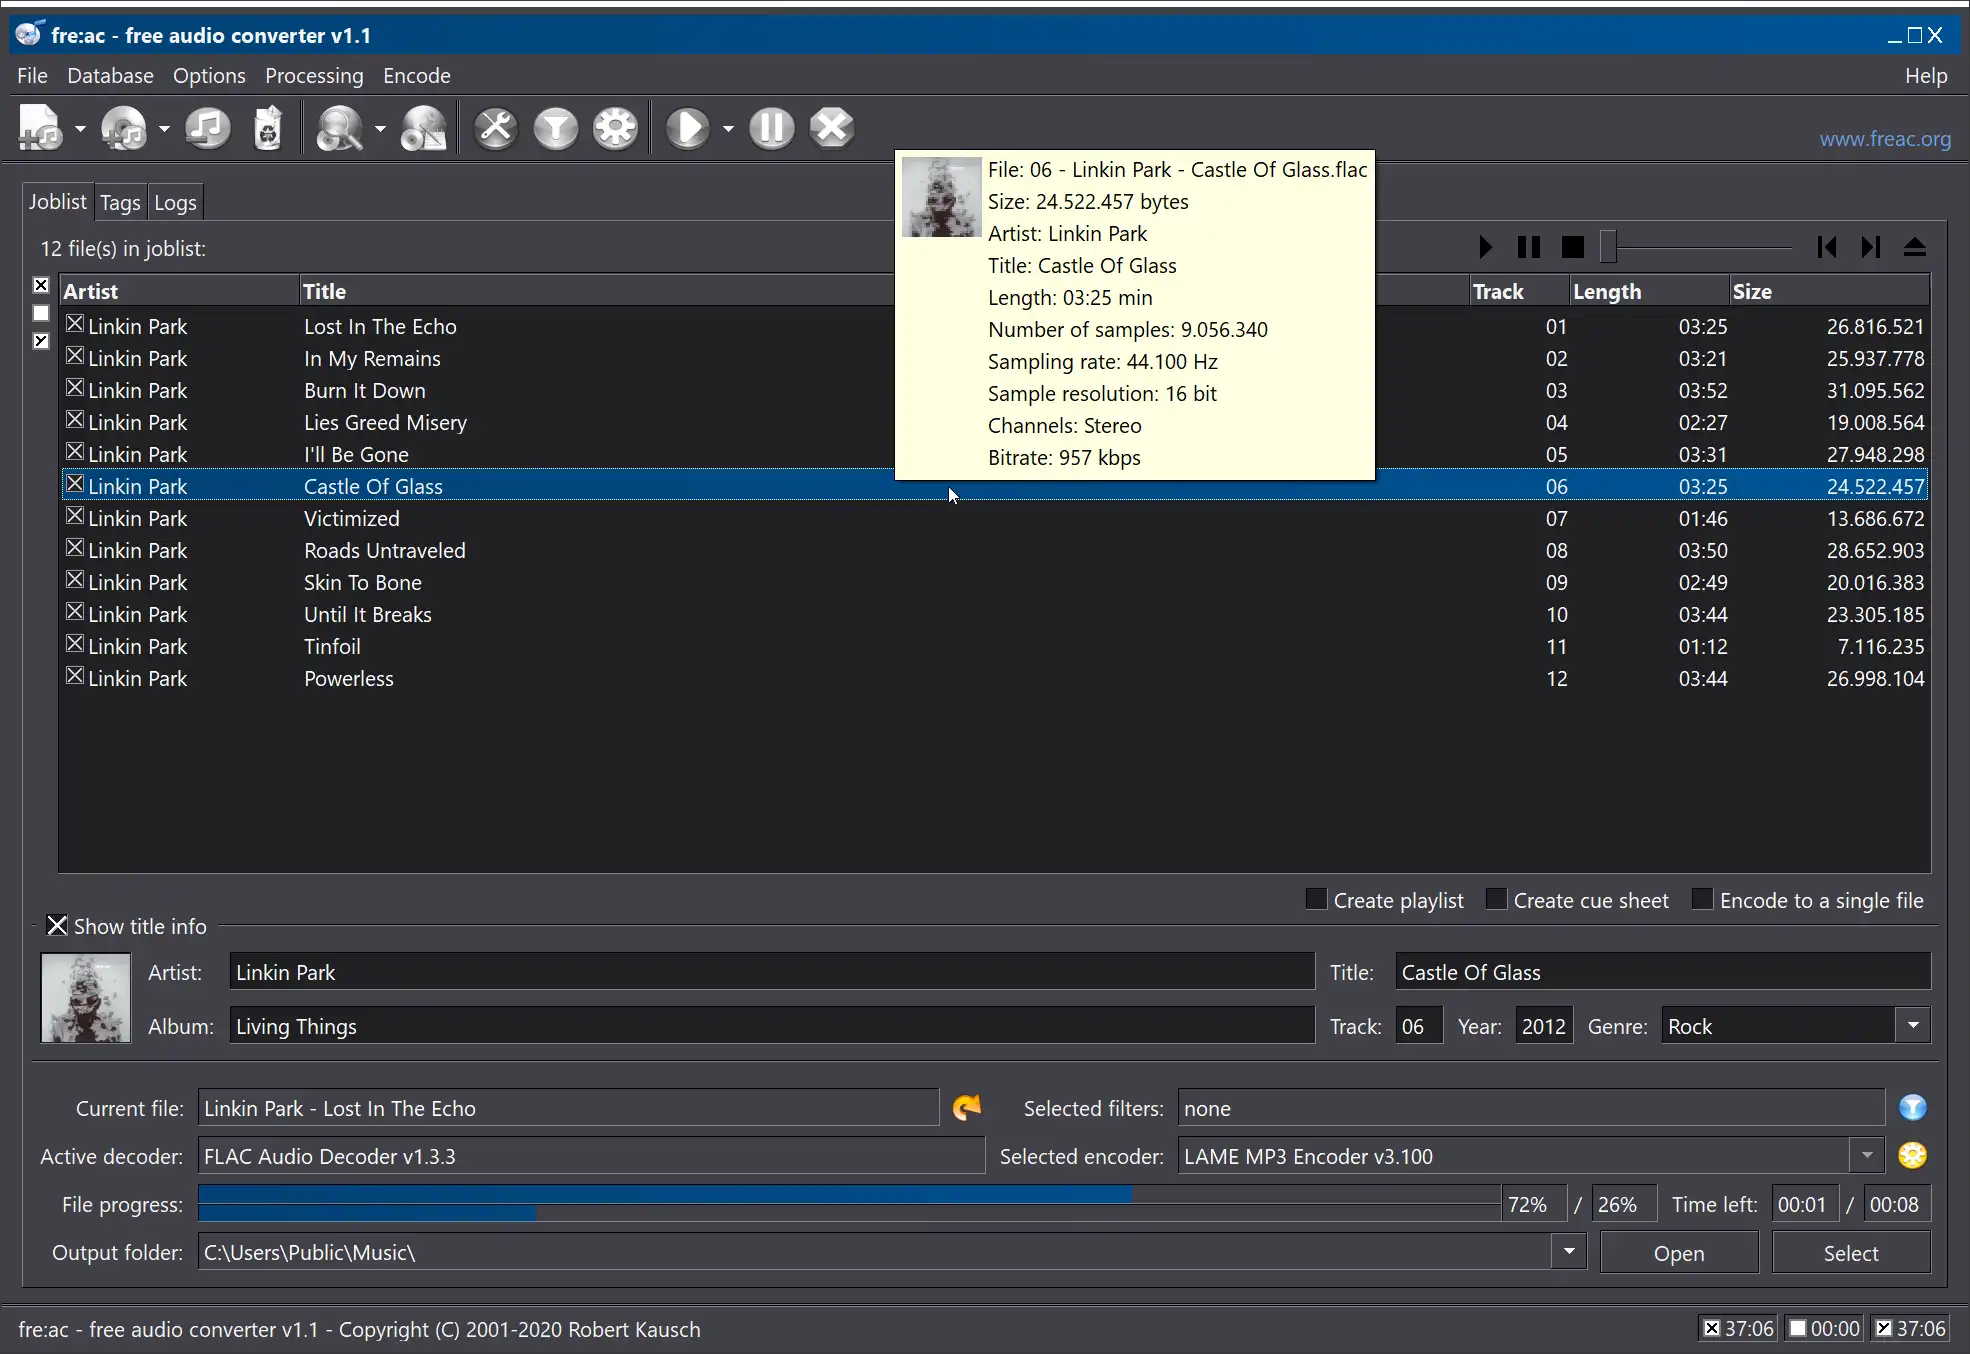Switch to the Tags tab
Viewport: 1970px width, 1354px height.
[x=120, y=202]
